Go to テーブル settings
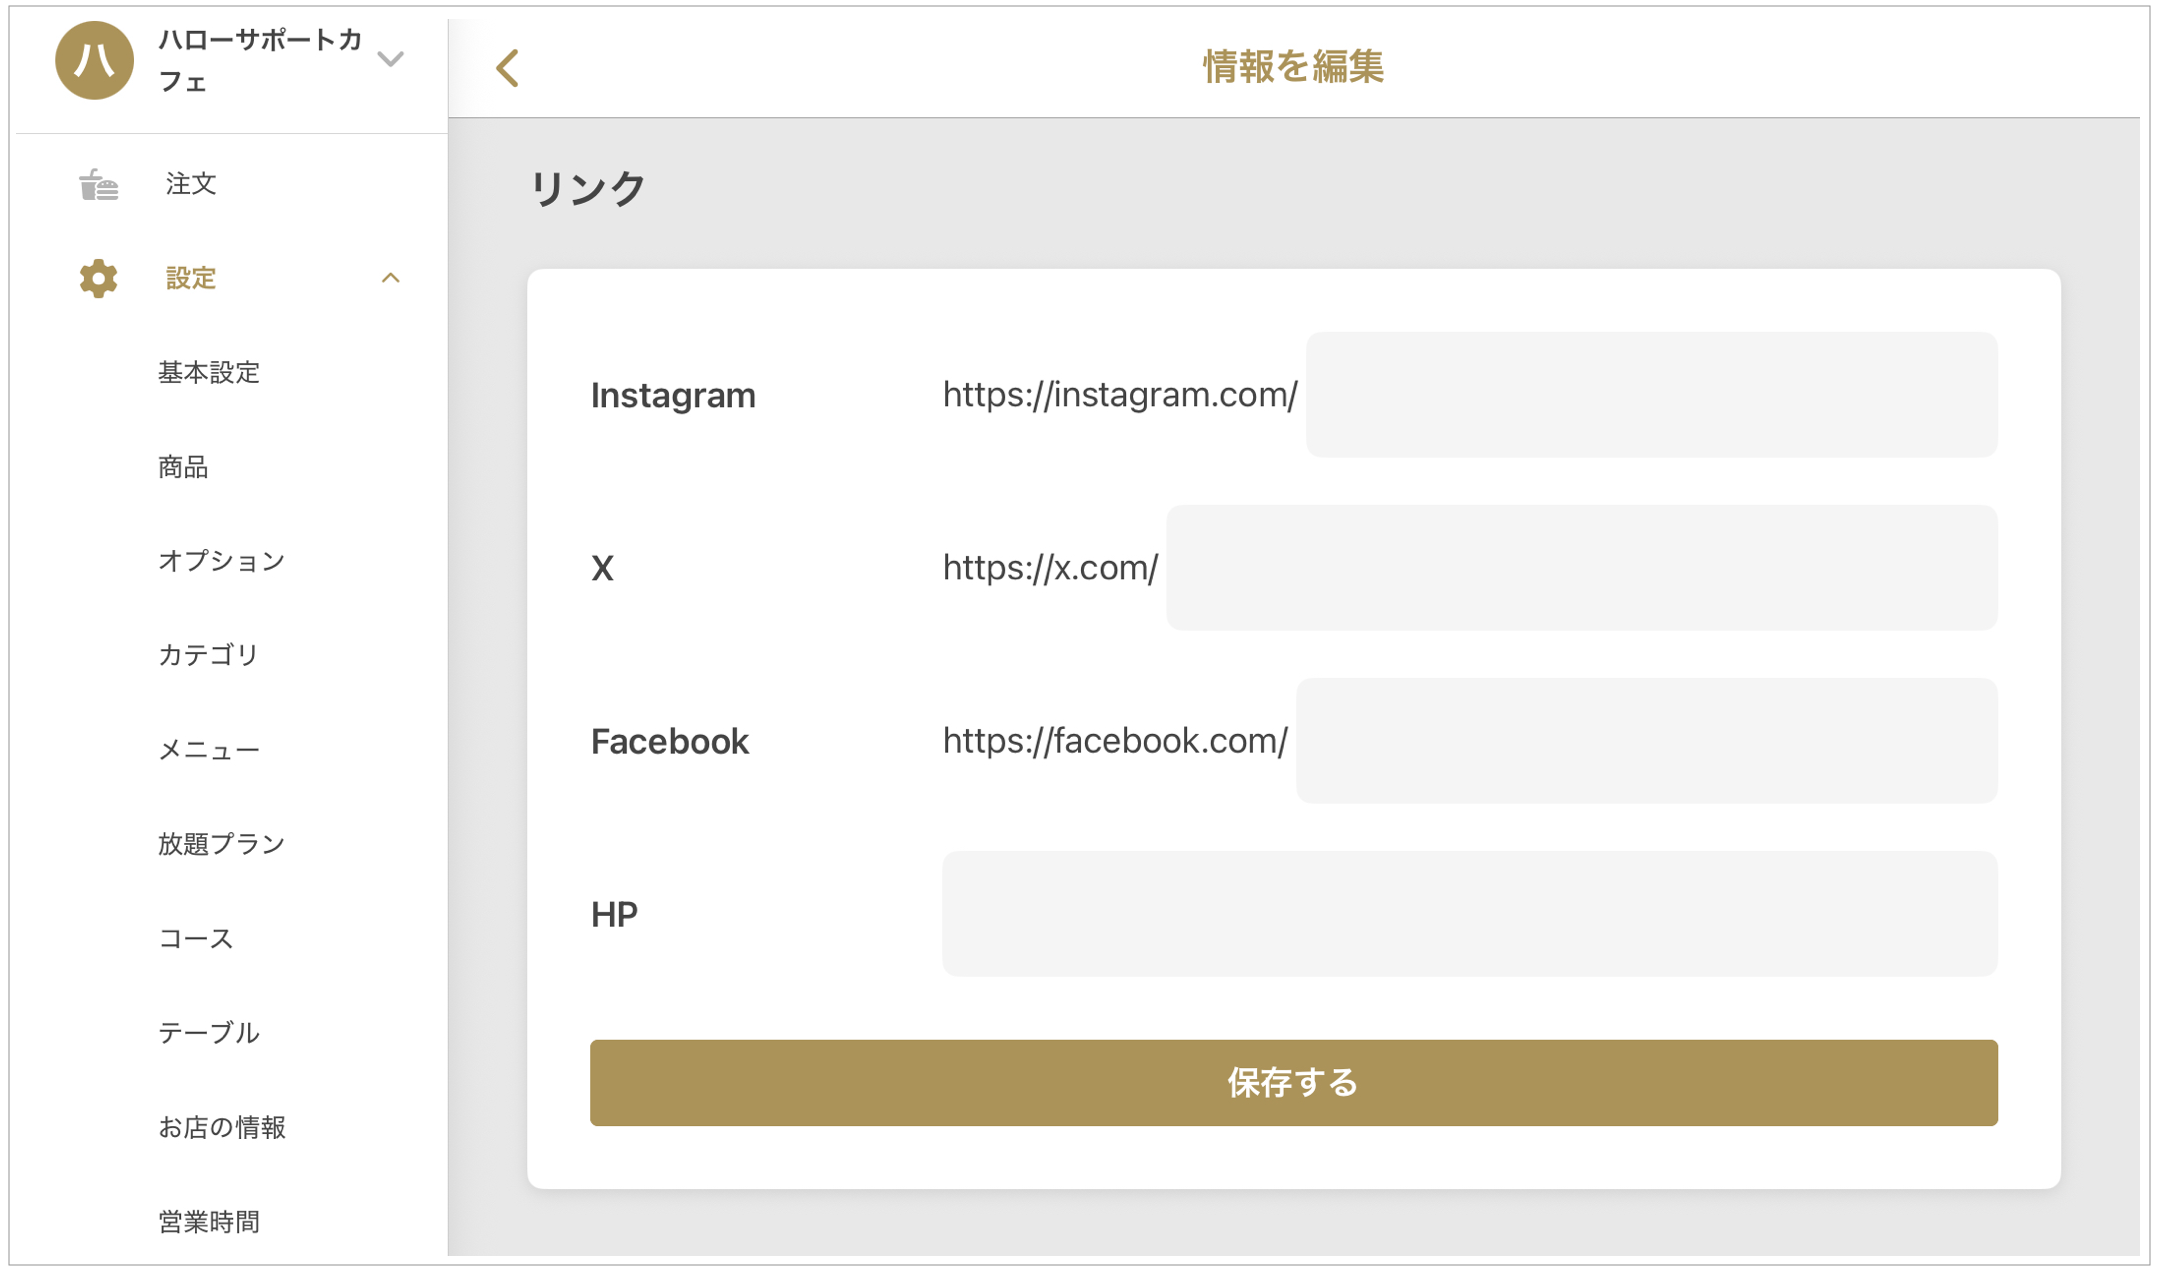Viewport: 2160px width, 1277px height. (x=209, y=1033)
